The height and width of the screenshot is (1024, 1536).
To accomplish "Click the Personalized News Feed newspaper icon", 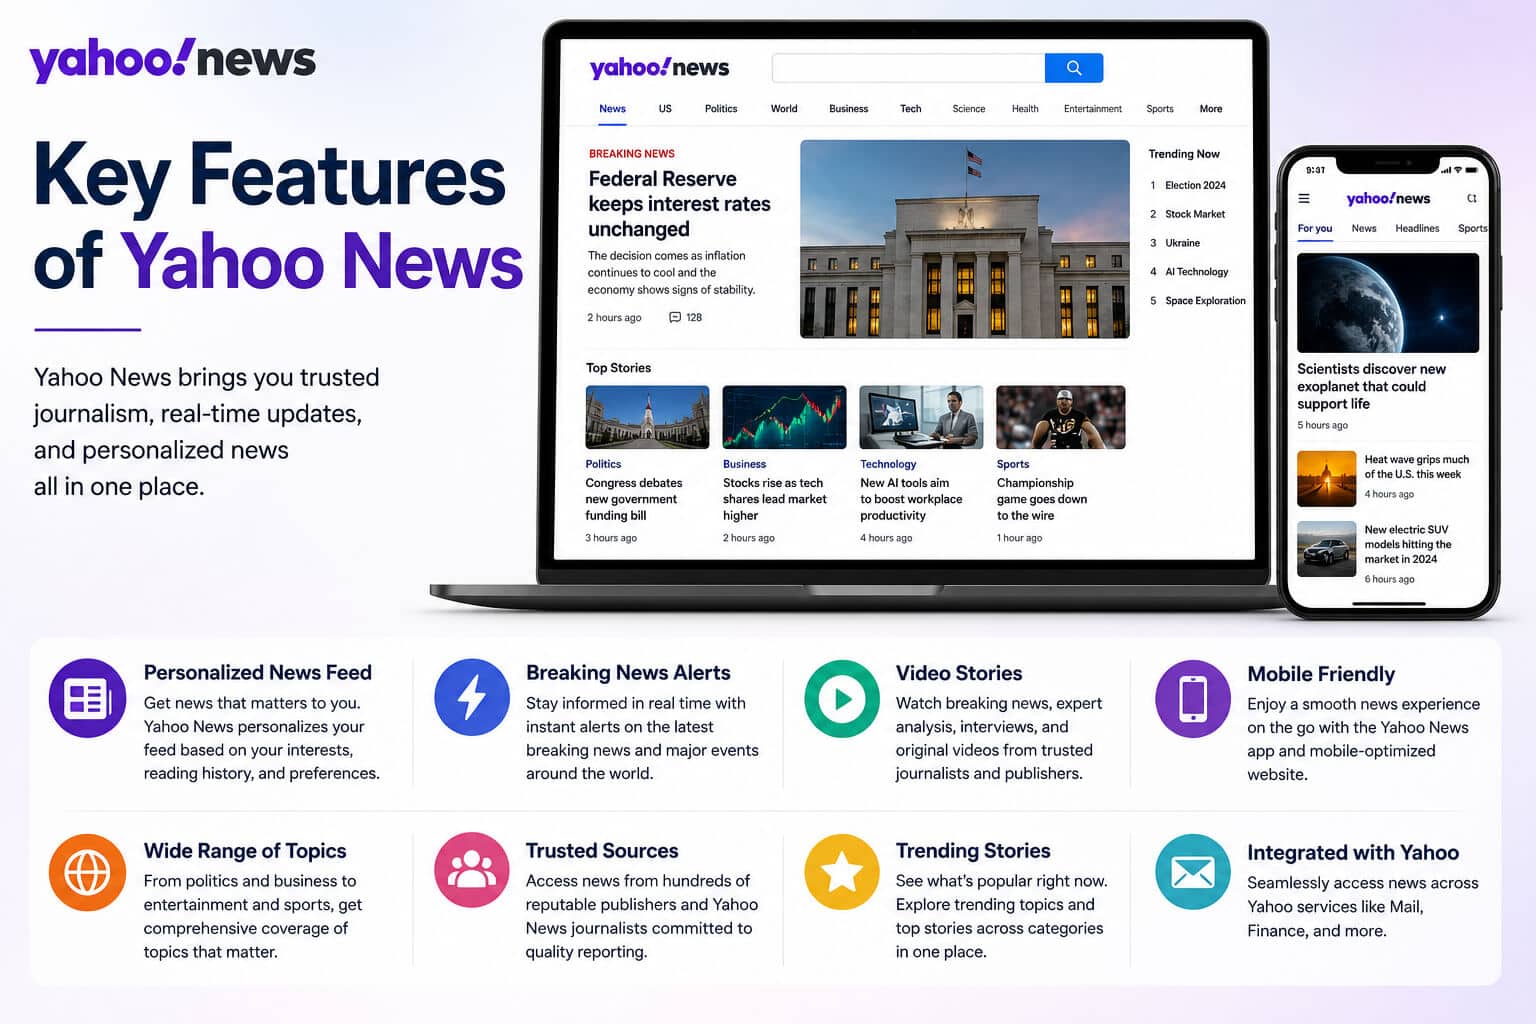I will coord(87,698).
